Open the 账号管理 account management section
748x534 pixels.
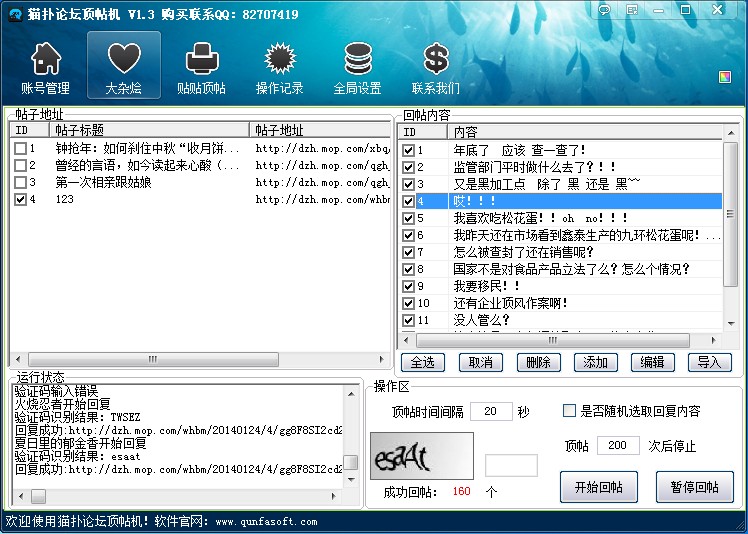(45, 68)
